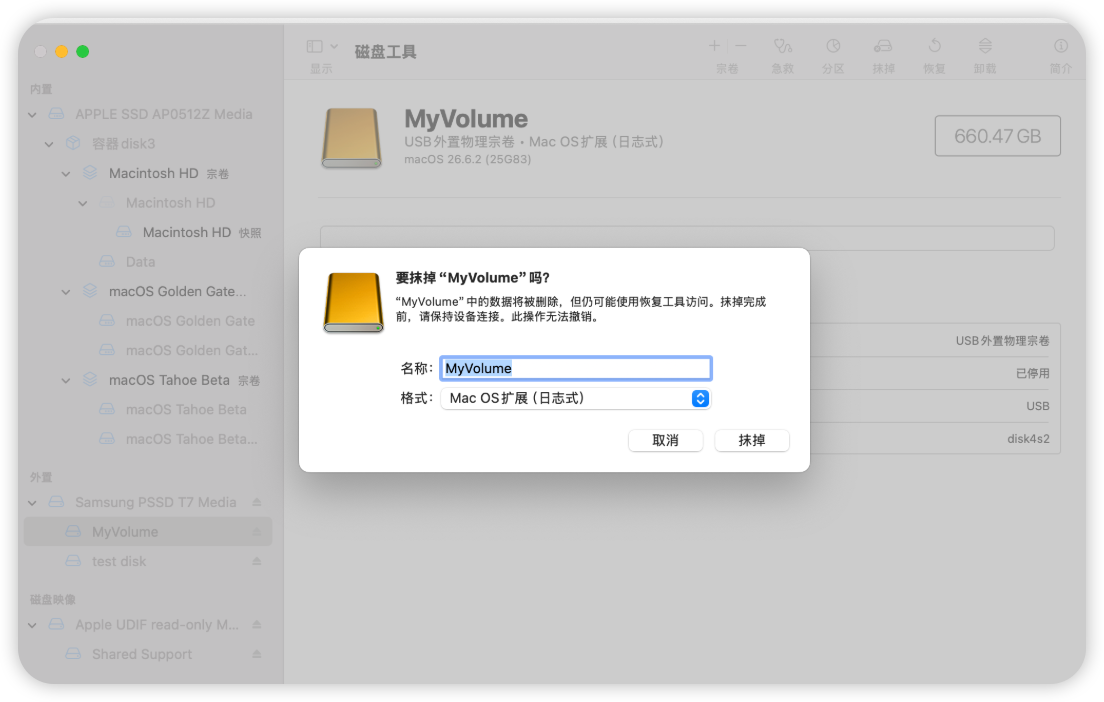Collapse Macintosh HD 宗卷 group
The image size is (1104, 702).
point(66,173)
